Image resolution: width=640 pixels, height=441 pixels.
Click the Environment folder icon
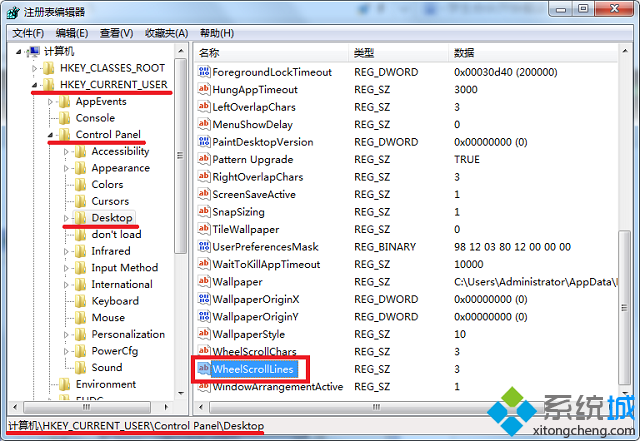(64, 384)
